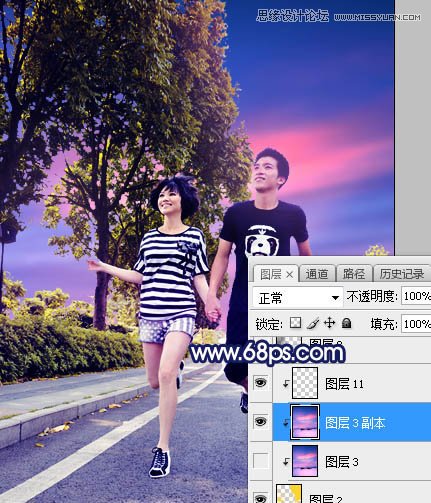Screen dimensions: 431x503
Task: Select layer name 图层 3
Action: [342, 462]
